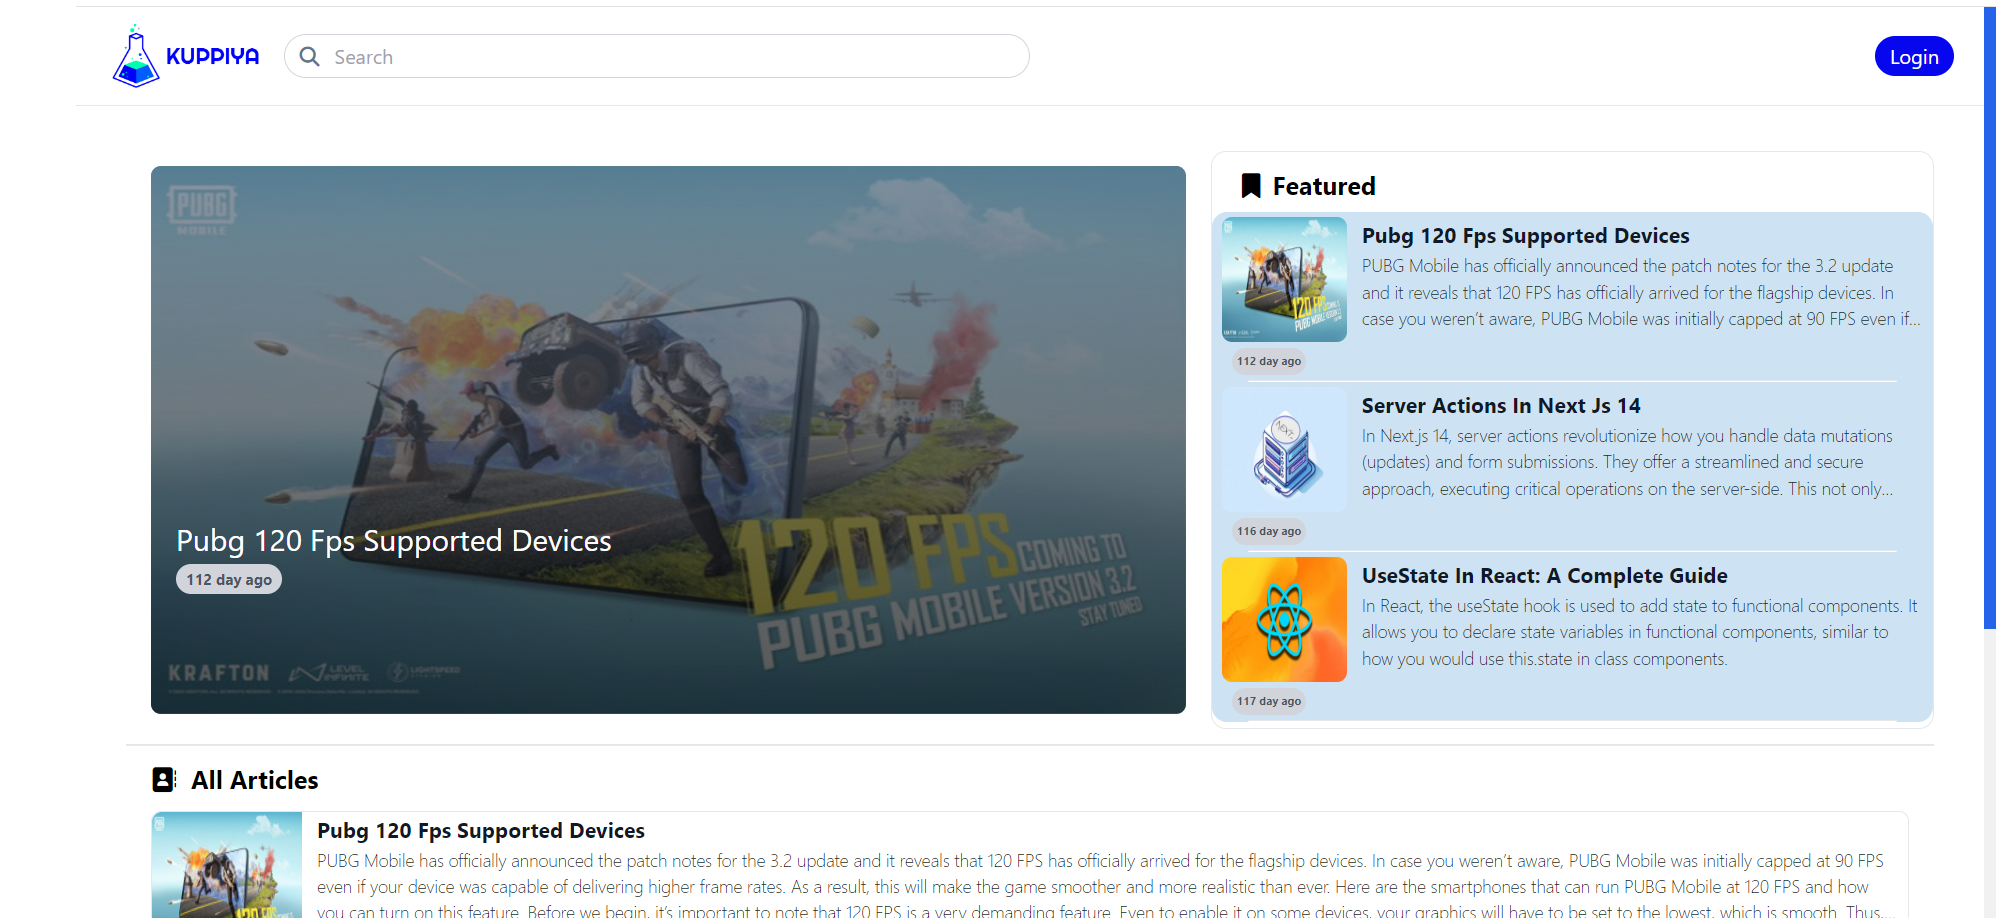This screenshot has width=2002, height=918.
Task: Open Server Actions In Next Js 14 thumbnail
Action: [x=1284, y=450]
